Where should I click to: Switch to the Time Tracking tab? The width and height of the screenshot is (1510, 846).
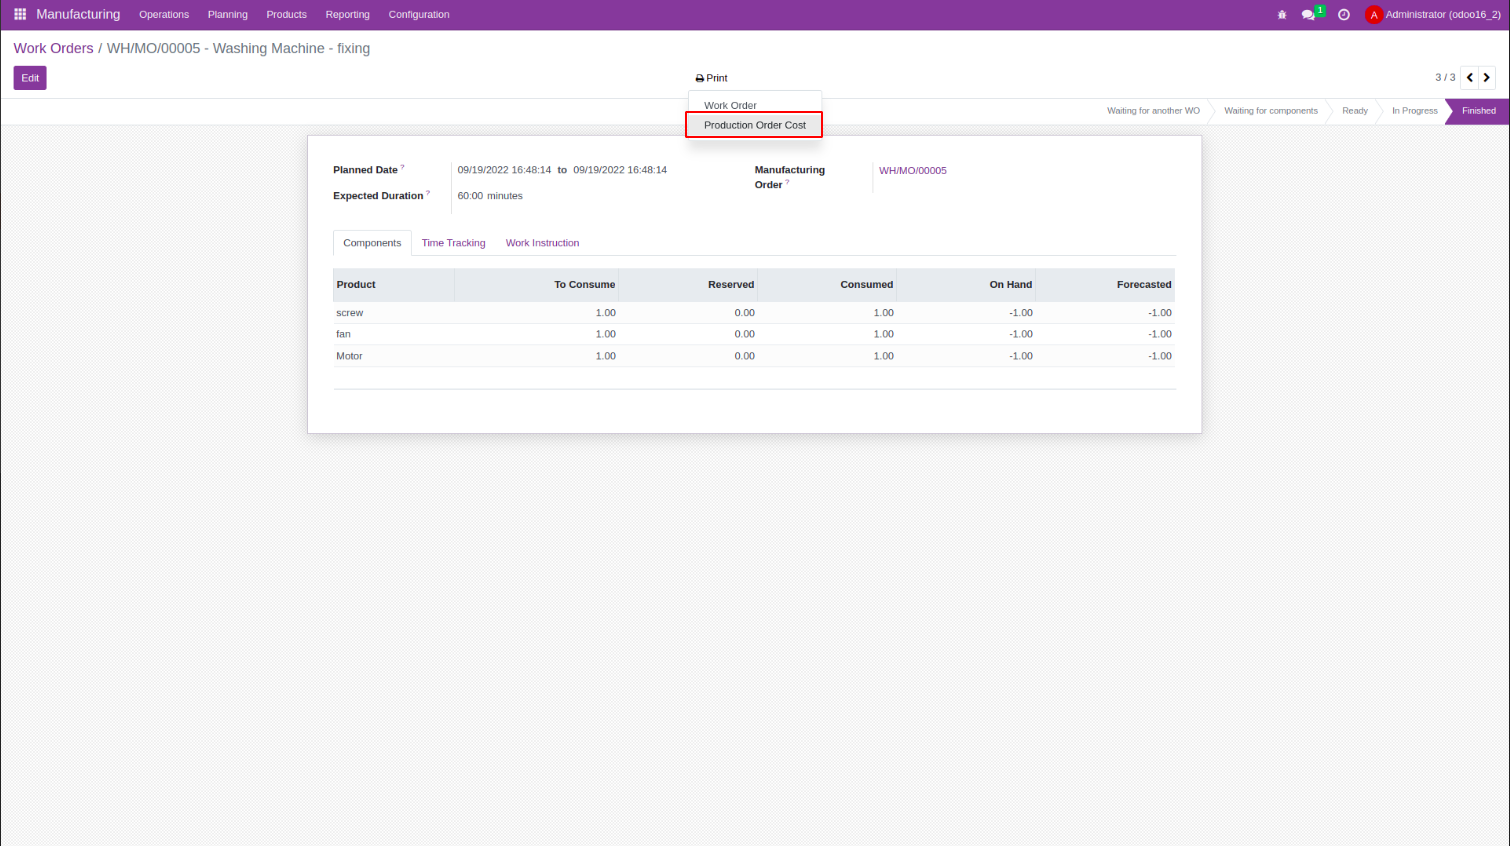point(453,243)
